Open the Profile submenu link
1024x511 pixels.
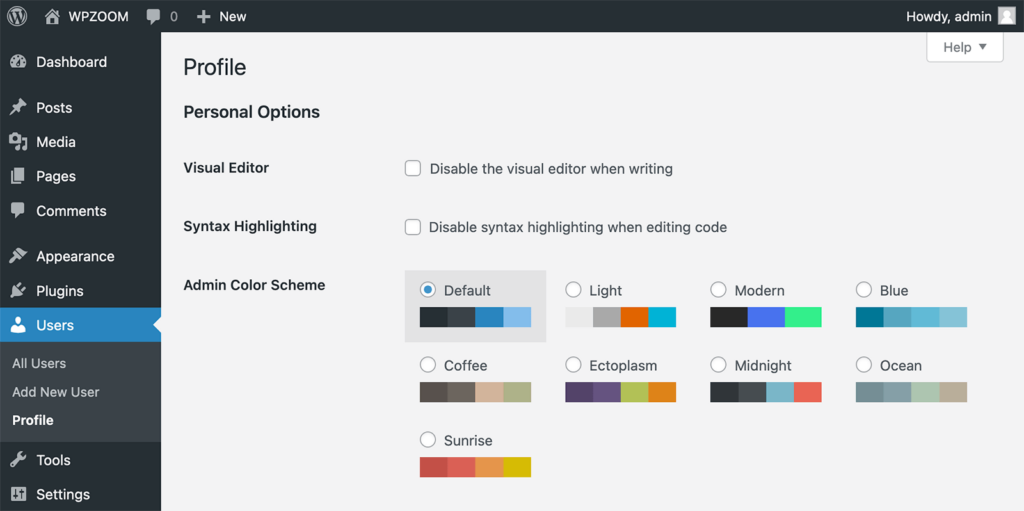click(x=33, y=420)
